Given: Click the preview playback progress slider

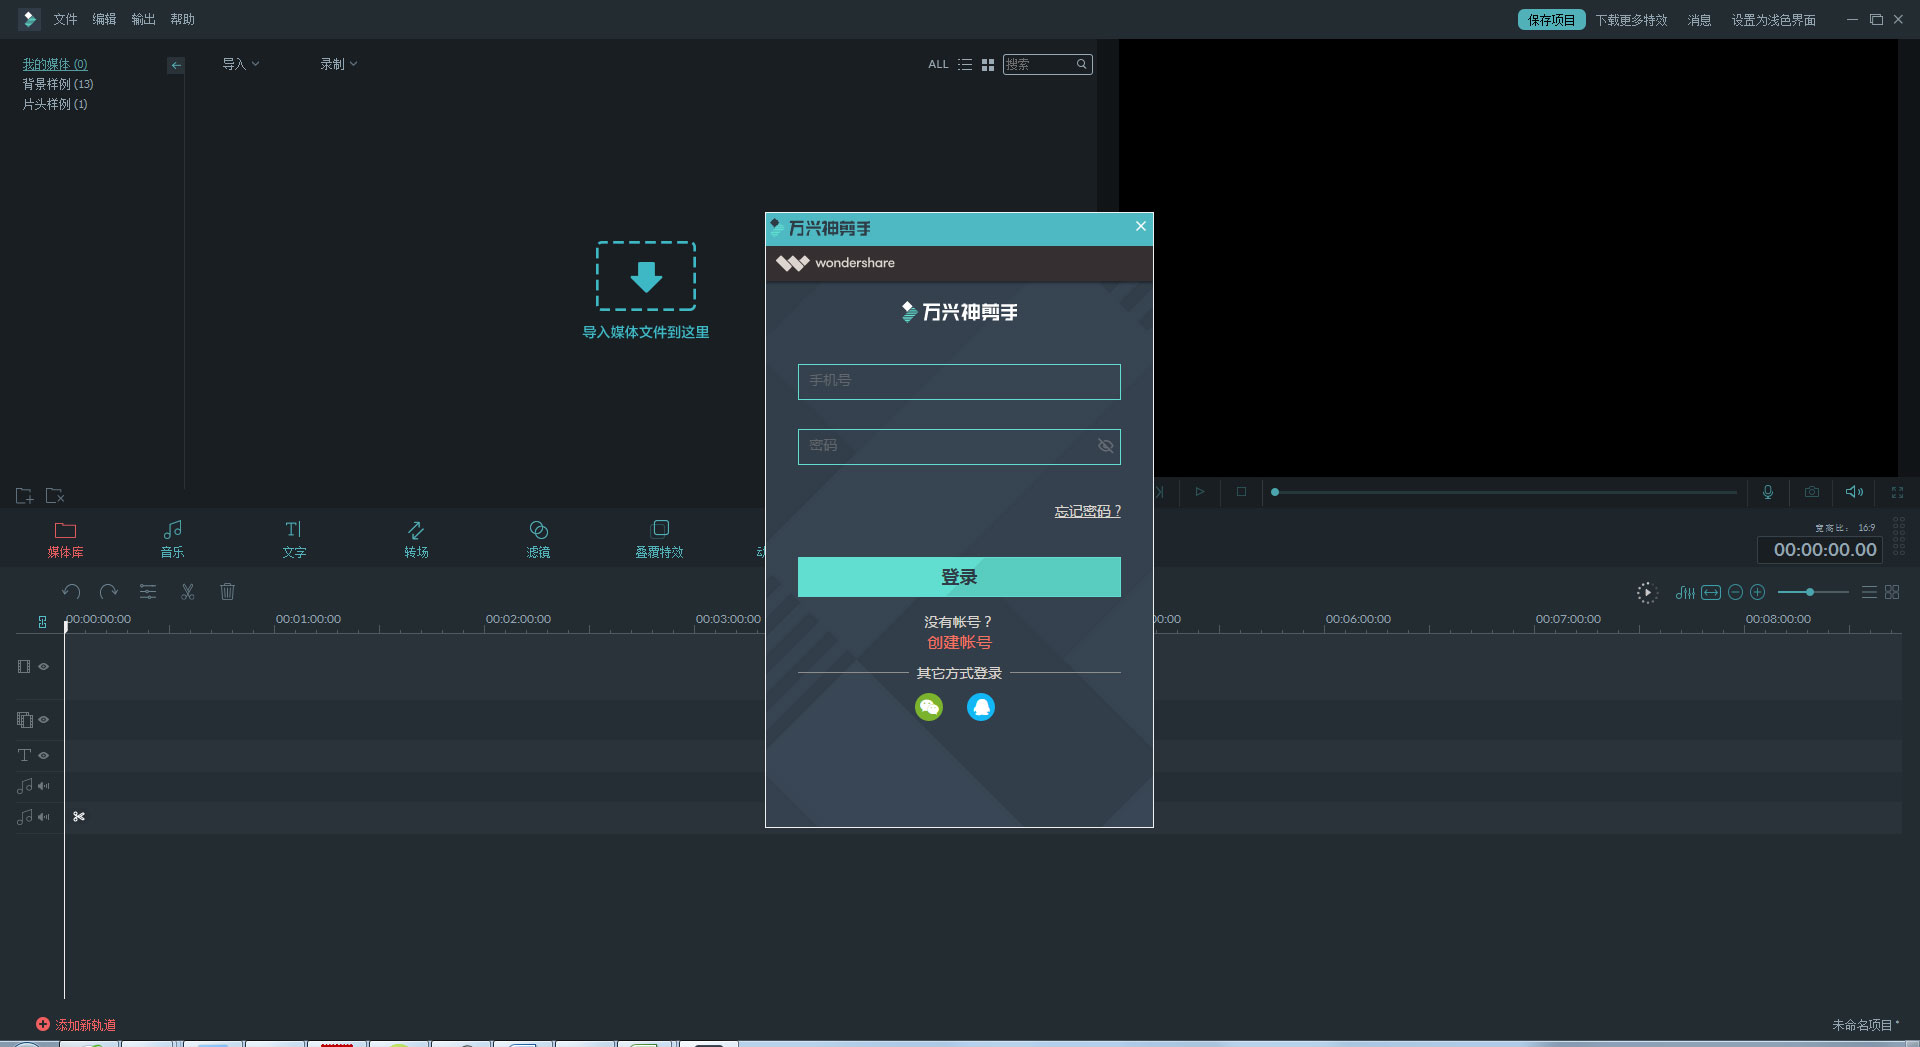Looking at the screenshot, I should pos(1505,492).
